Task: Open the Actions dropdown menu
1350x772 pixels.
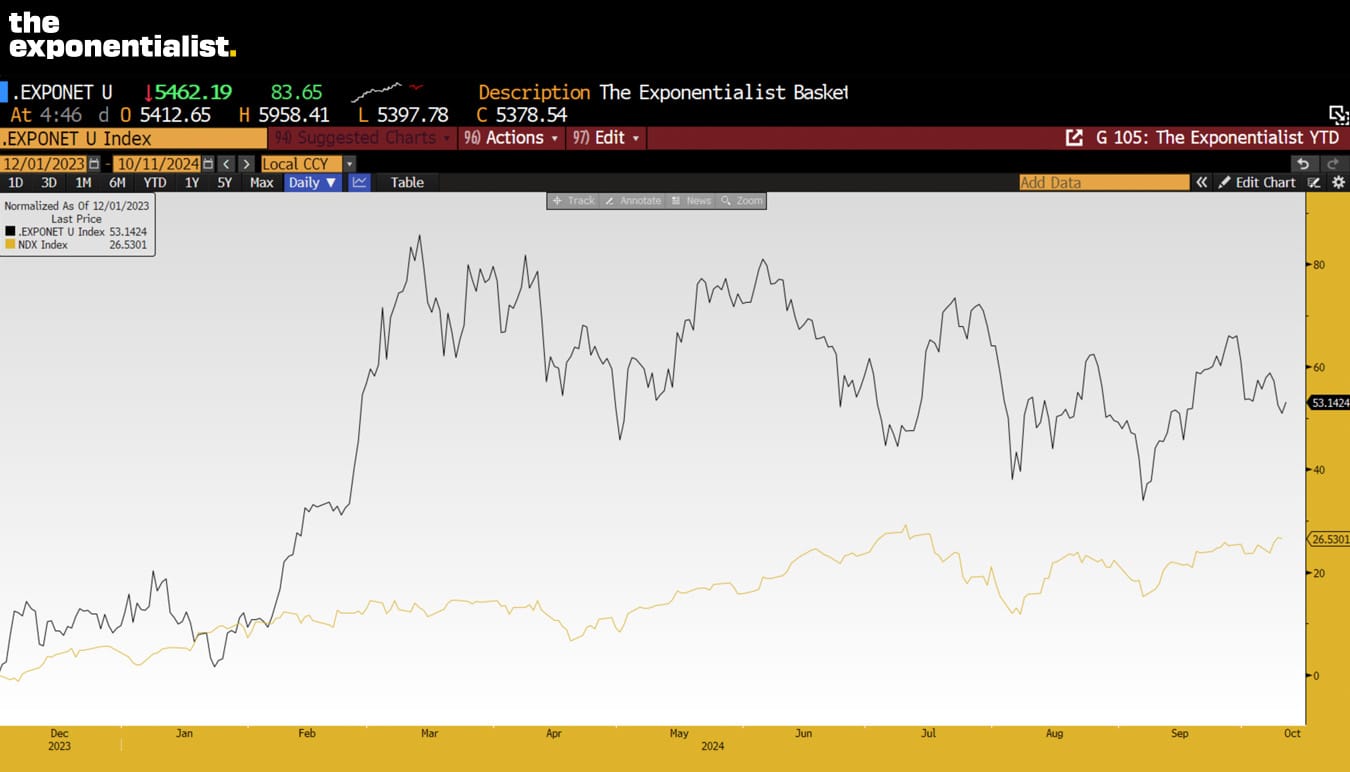Action: (x=510, y=138)
